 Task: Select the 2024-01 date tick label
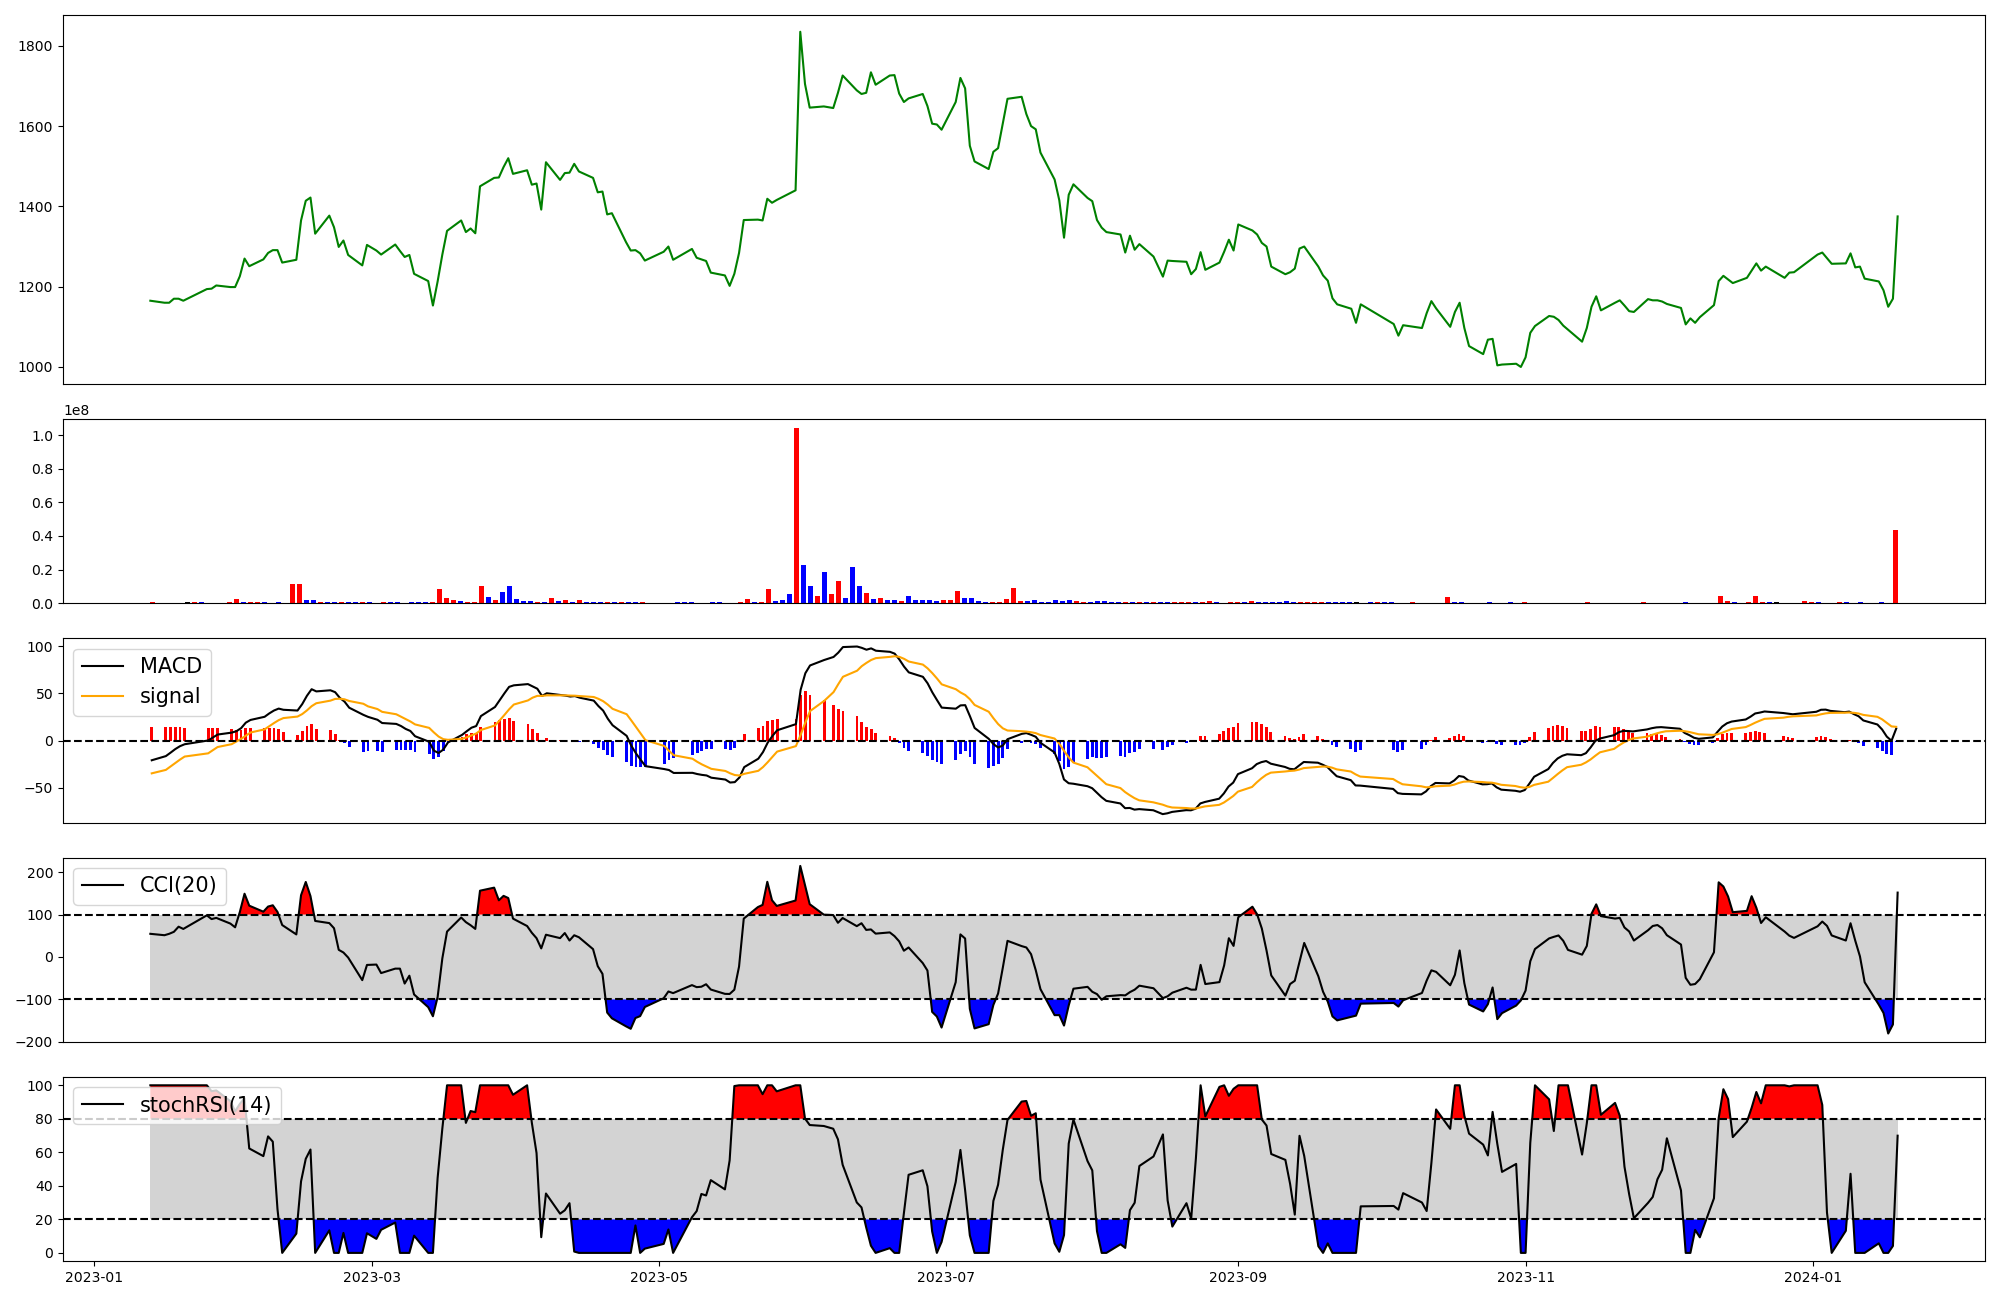[1813, 1277]
